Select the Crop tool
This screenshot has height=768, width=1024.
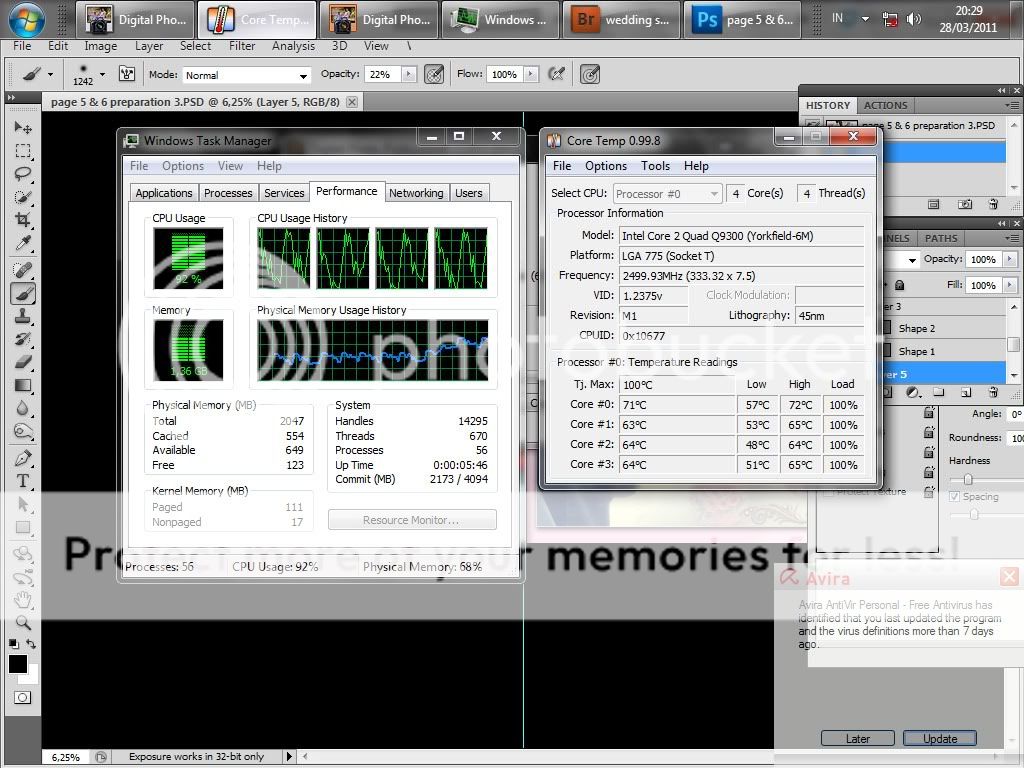click(x=23, y=219)
